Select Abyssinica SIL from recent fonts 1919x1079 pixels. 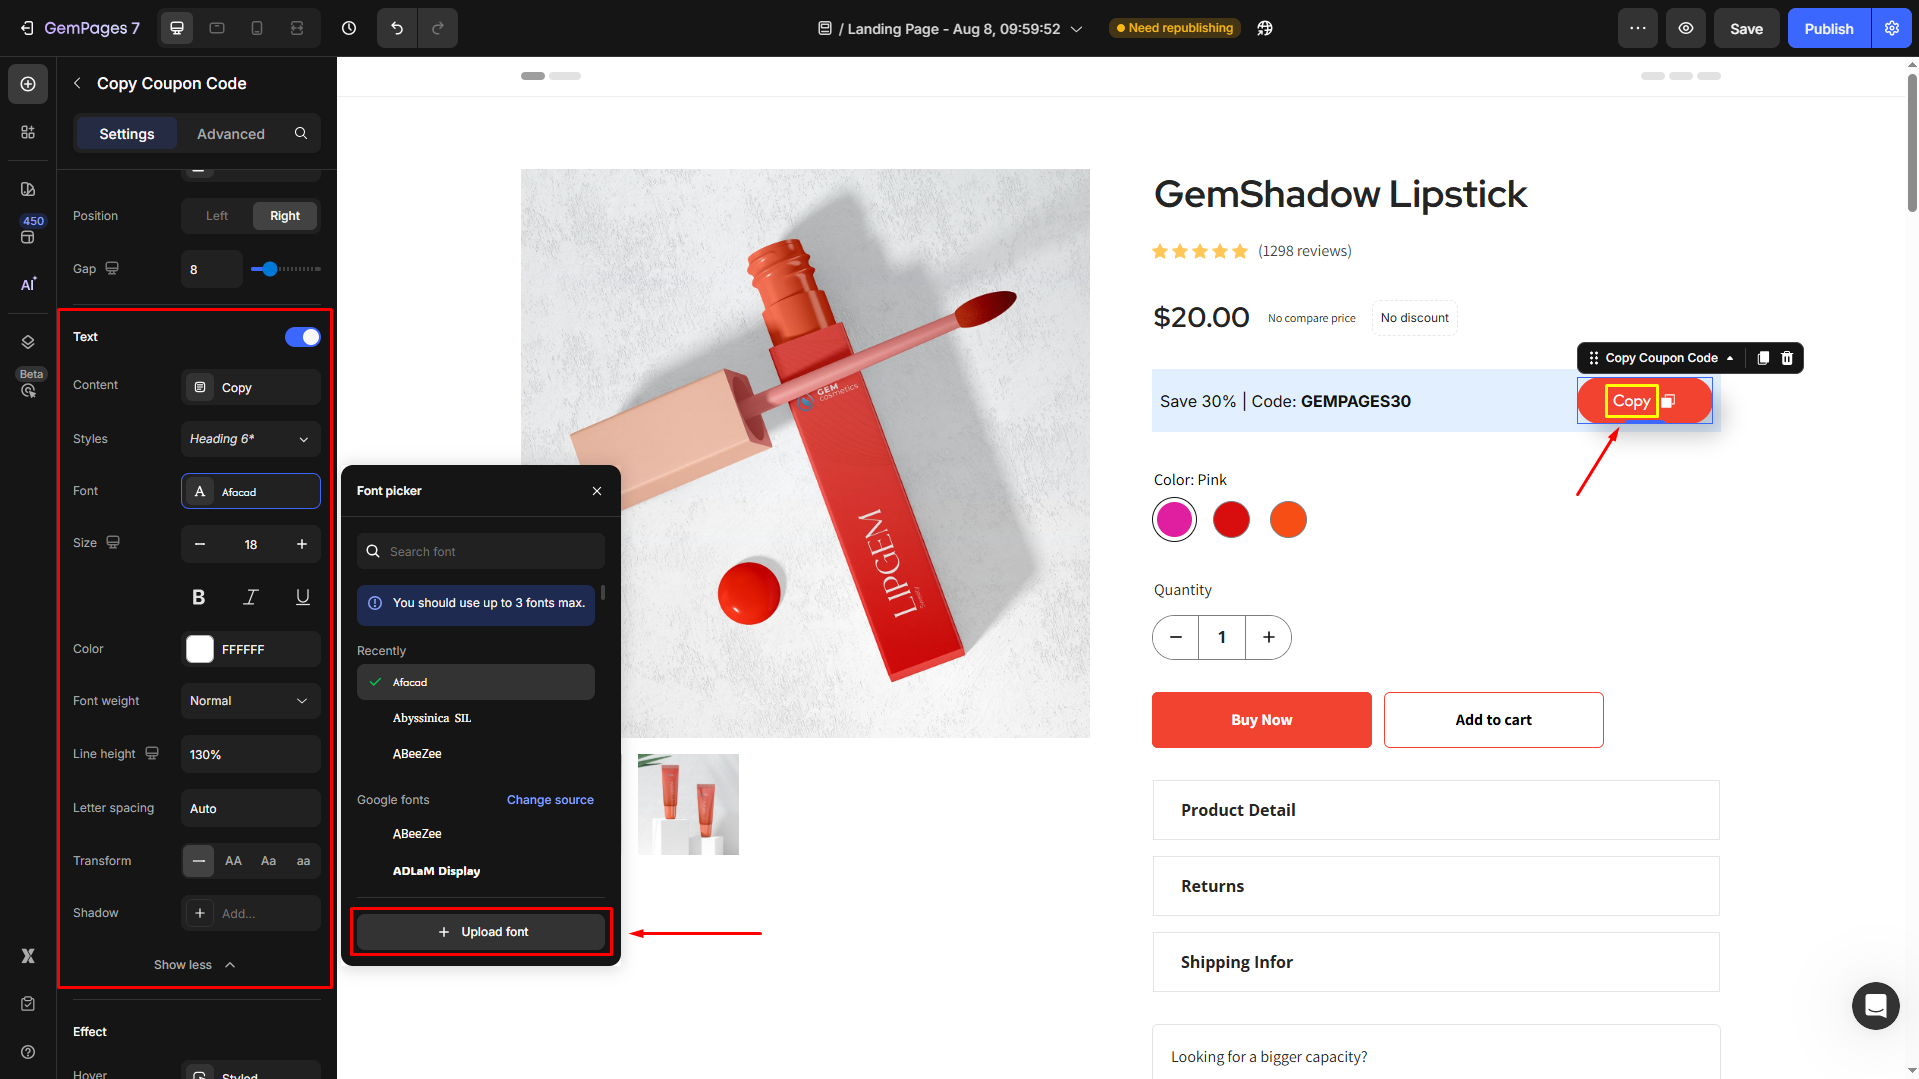432,718
